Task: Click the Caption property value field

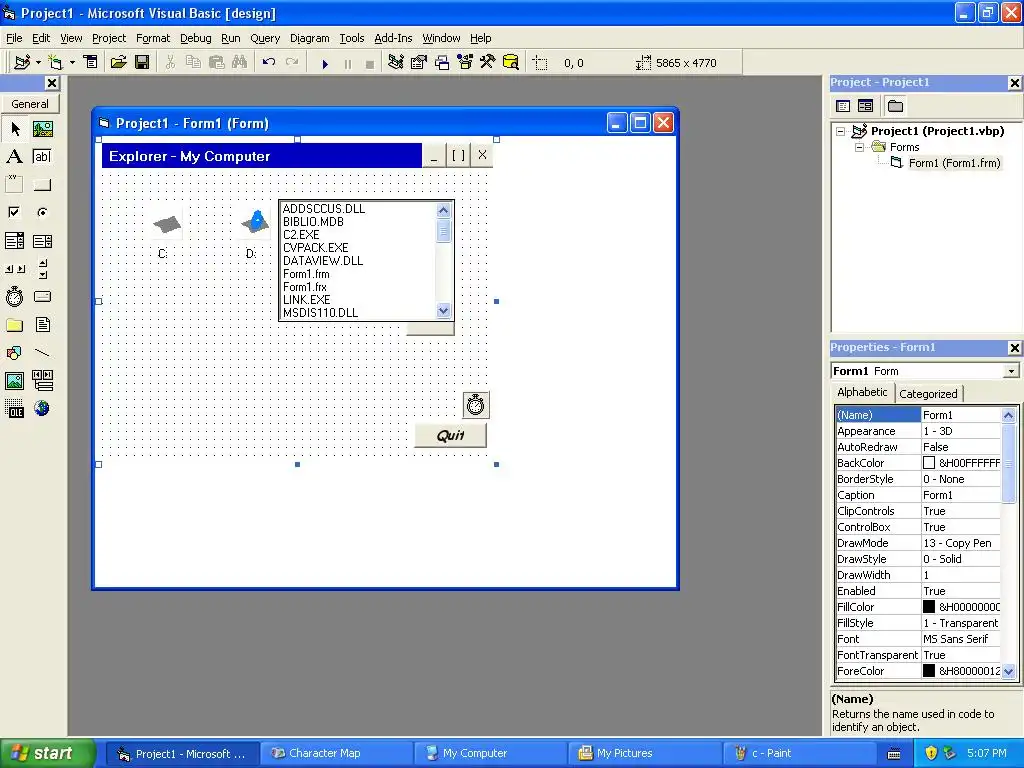Action: click(x=960, y=495)
